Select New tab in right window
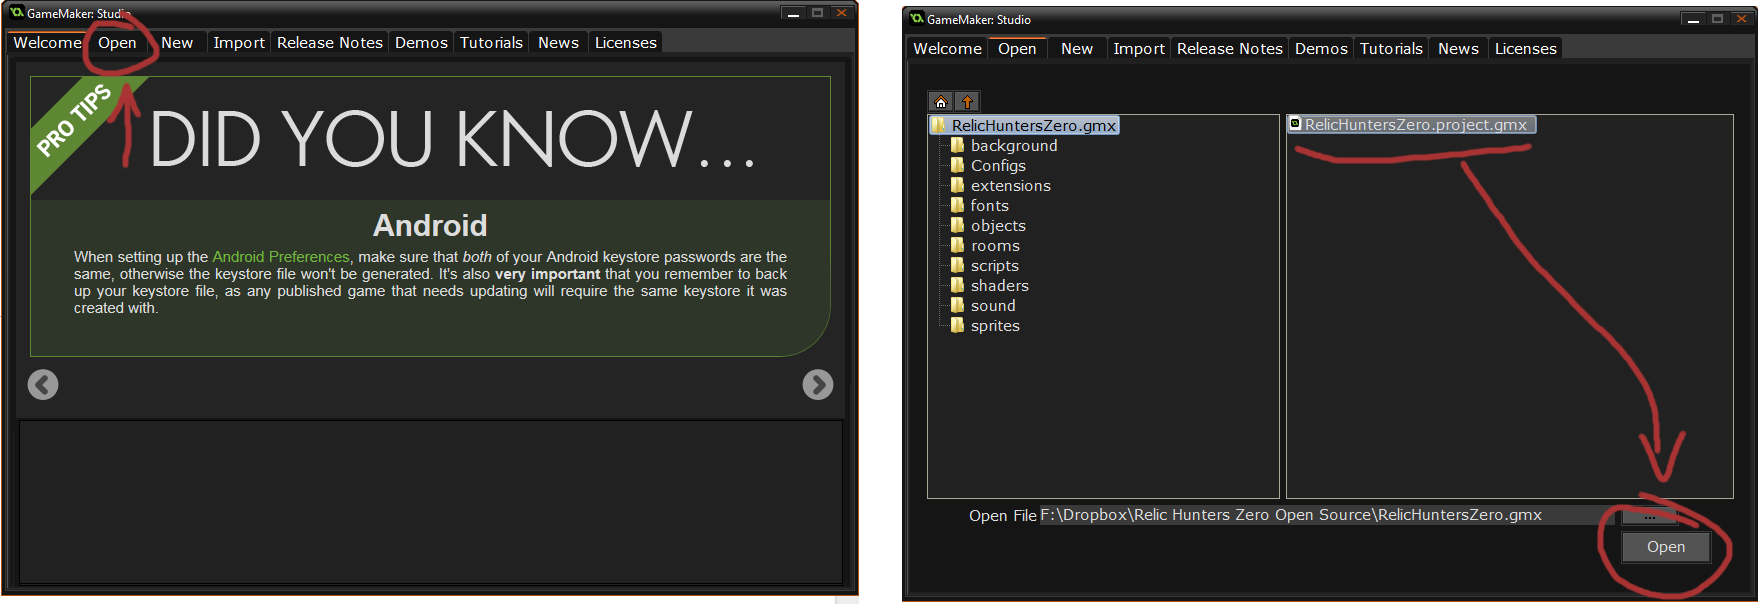This screenshot has height=604, width=1758. coord(1077,48)
